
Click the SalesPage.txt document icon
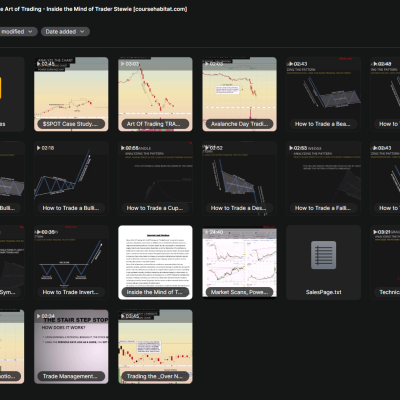tap(323, 255)
